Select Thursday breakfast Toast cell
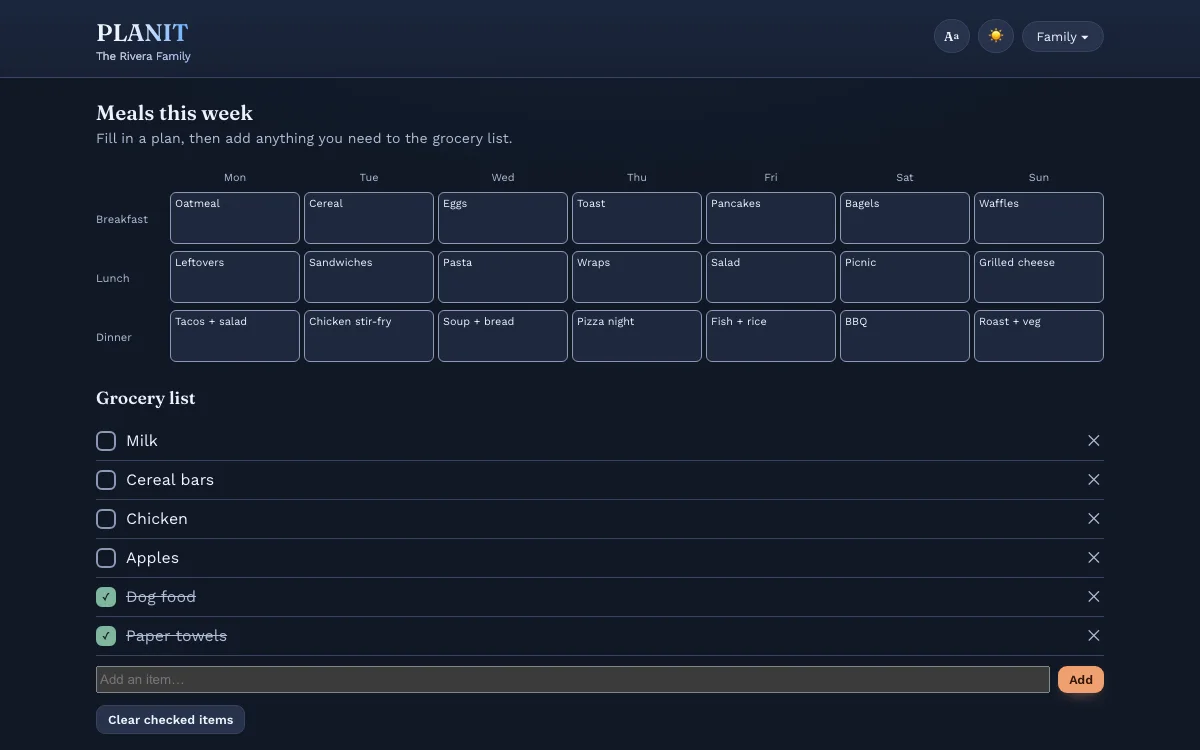 637,218
